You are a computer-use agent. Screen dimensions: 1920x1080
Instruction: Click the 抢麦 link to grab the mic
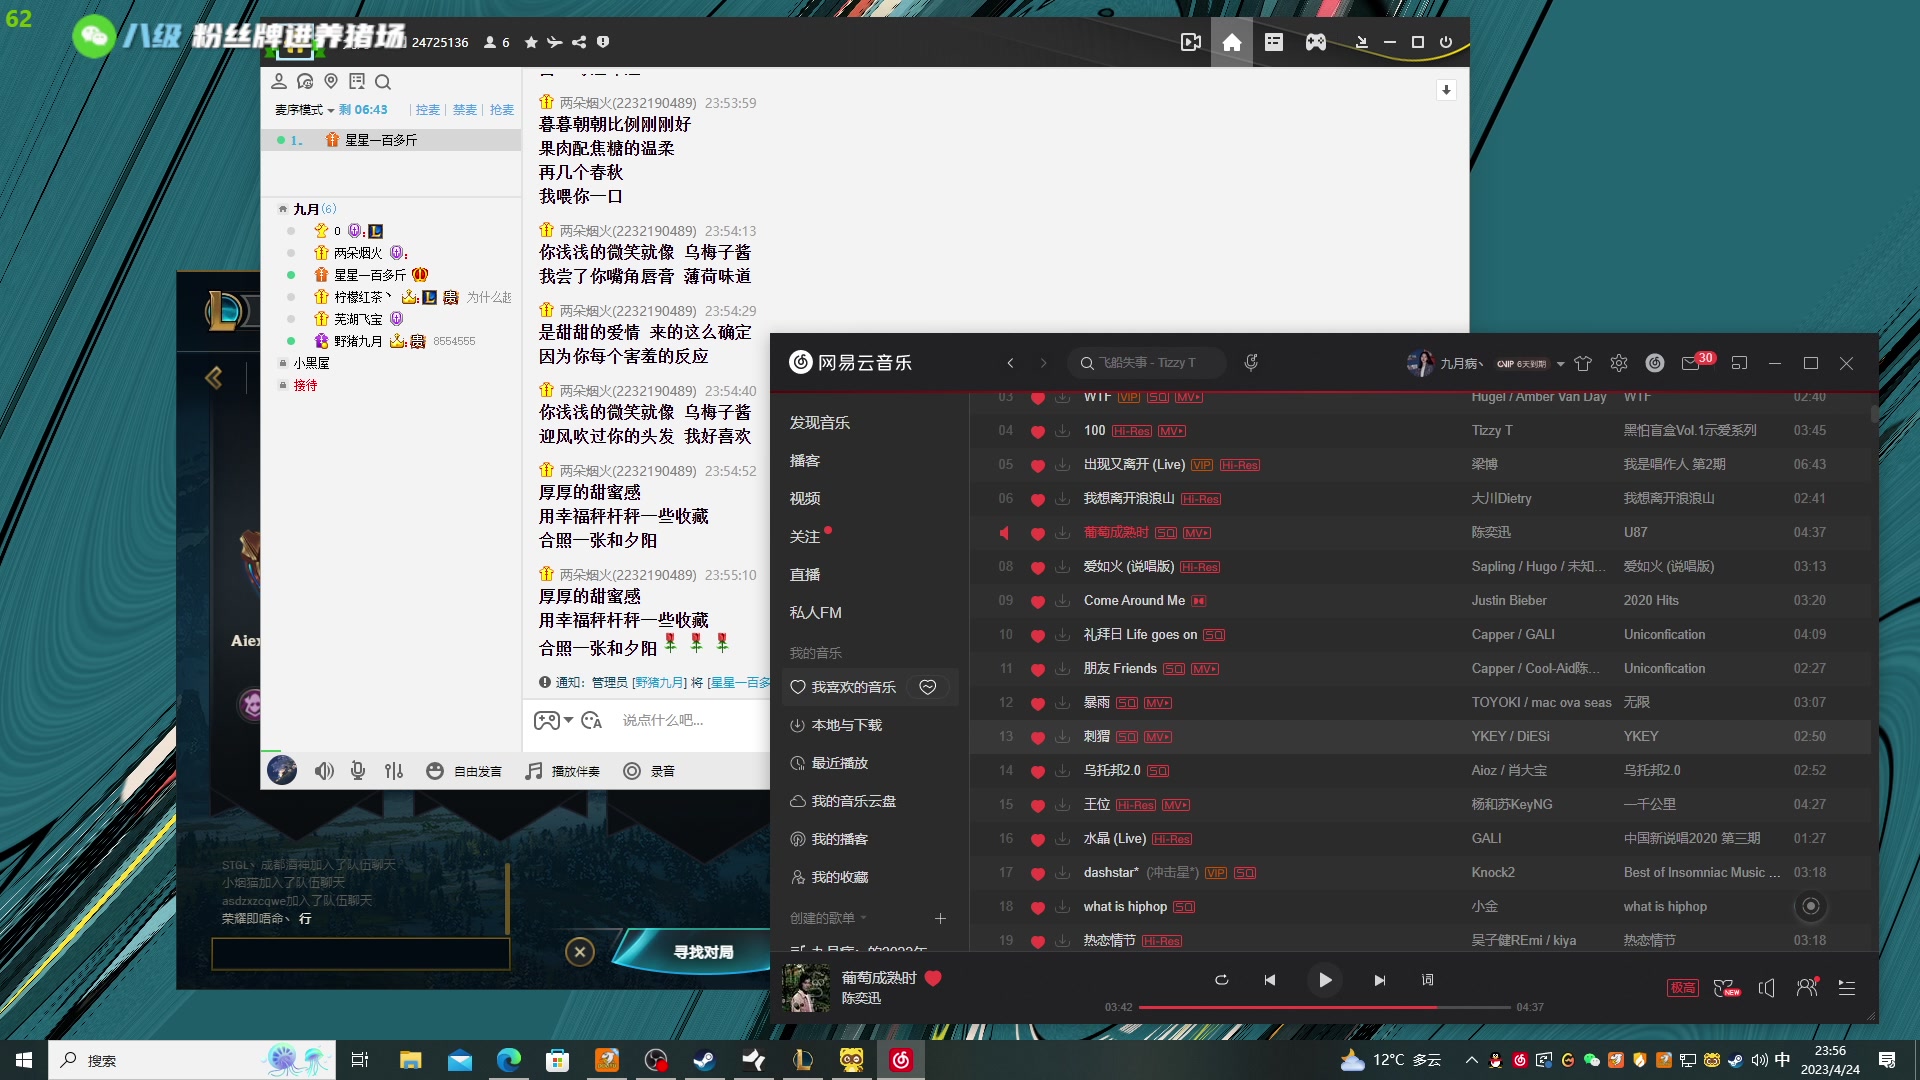(501, 110)
